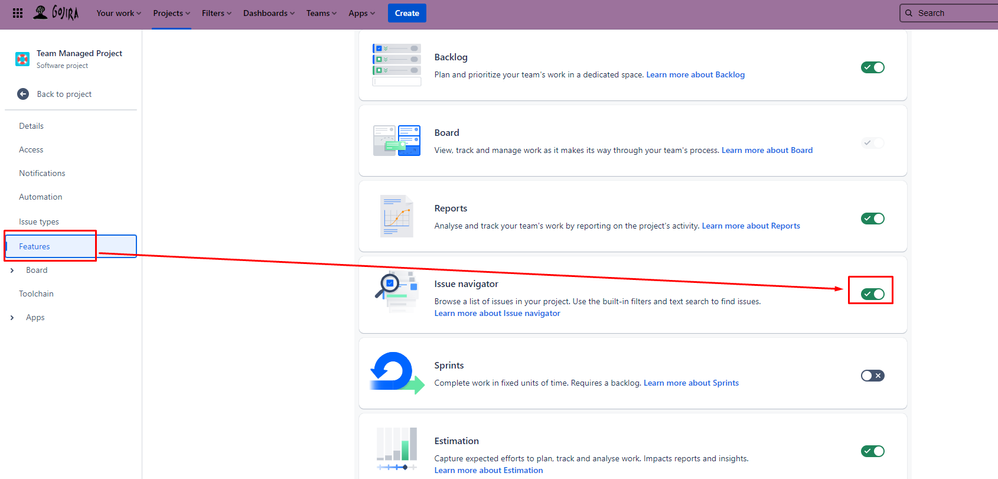Disable the Reports toggle

(873, 218)
